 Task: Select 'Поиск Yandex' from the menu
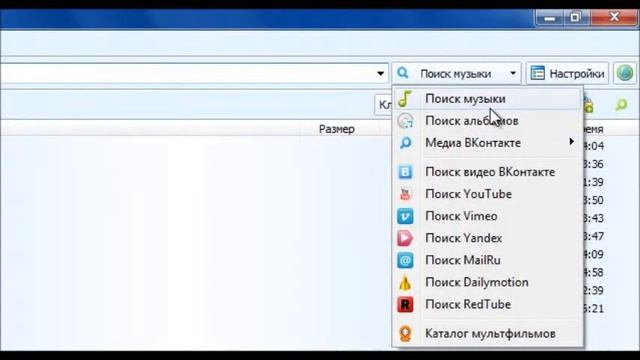[487, 238]
